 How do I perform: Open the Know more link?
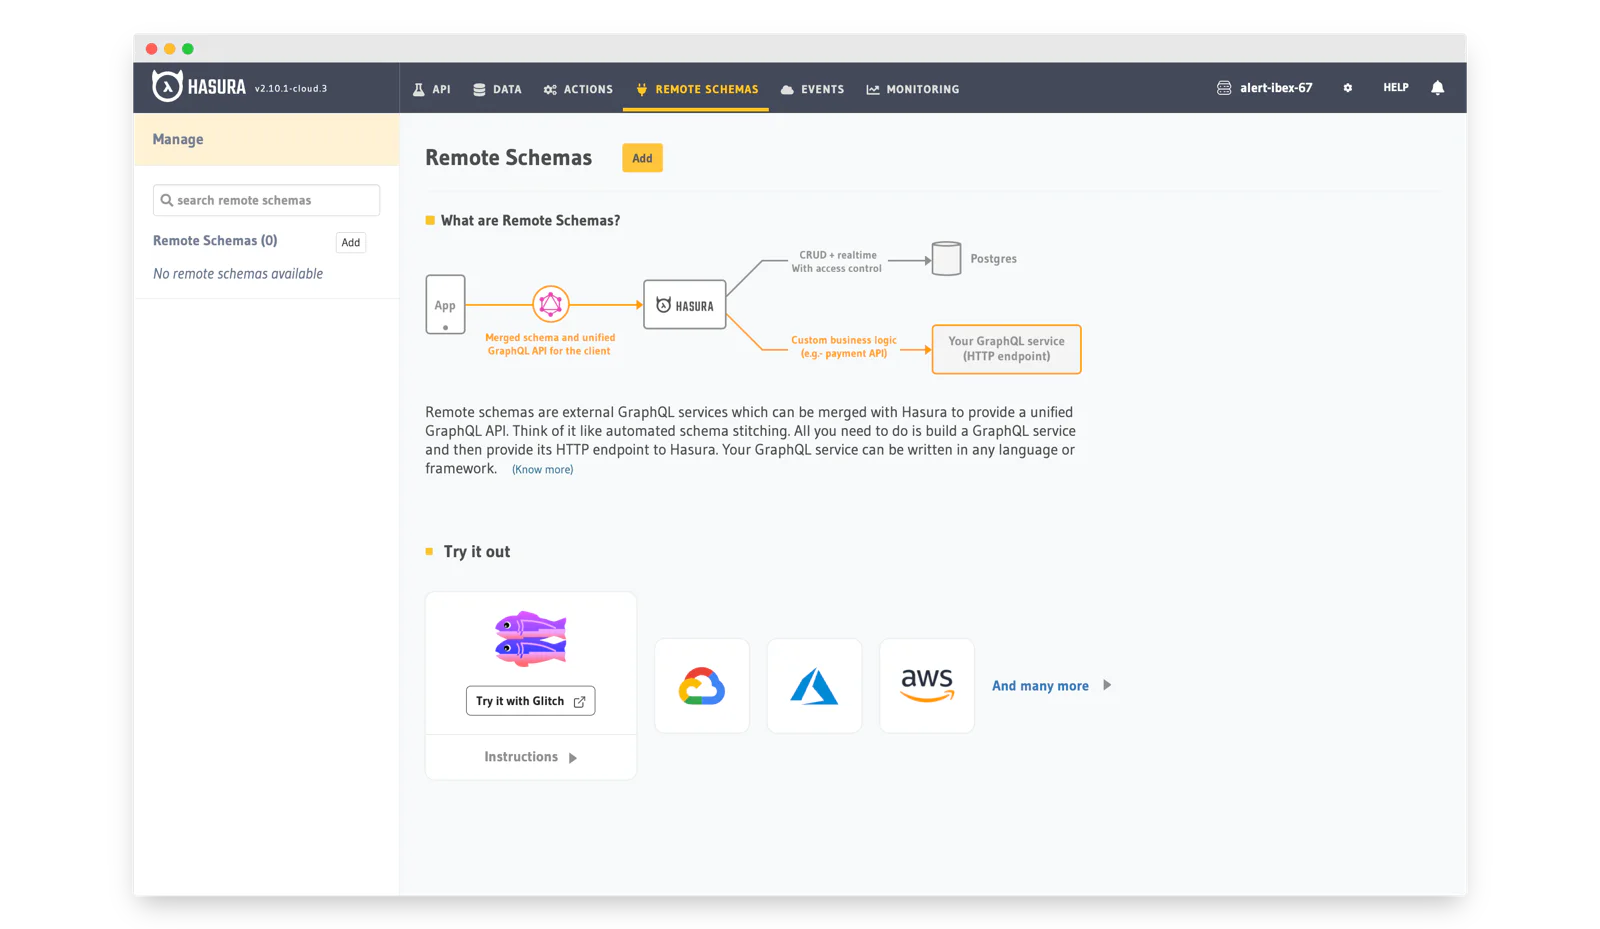pos(542,469)
